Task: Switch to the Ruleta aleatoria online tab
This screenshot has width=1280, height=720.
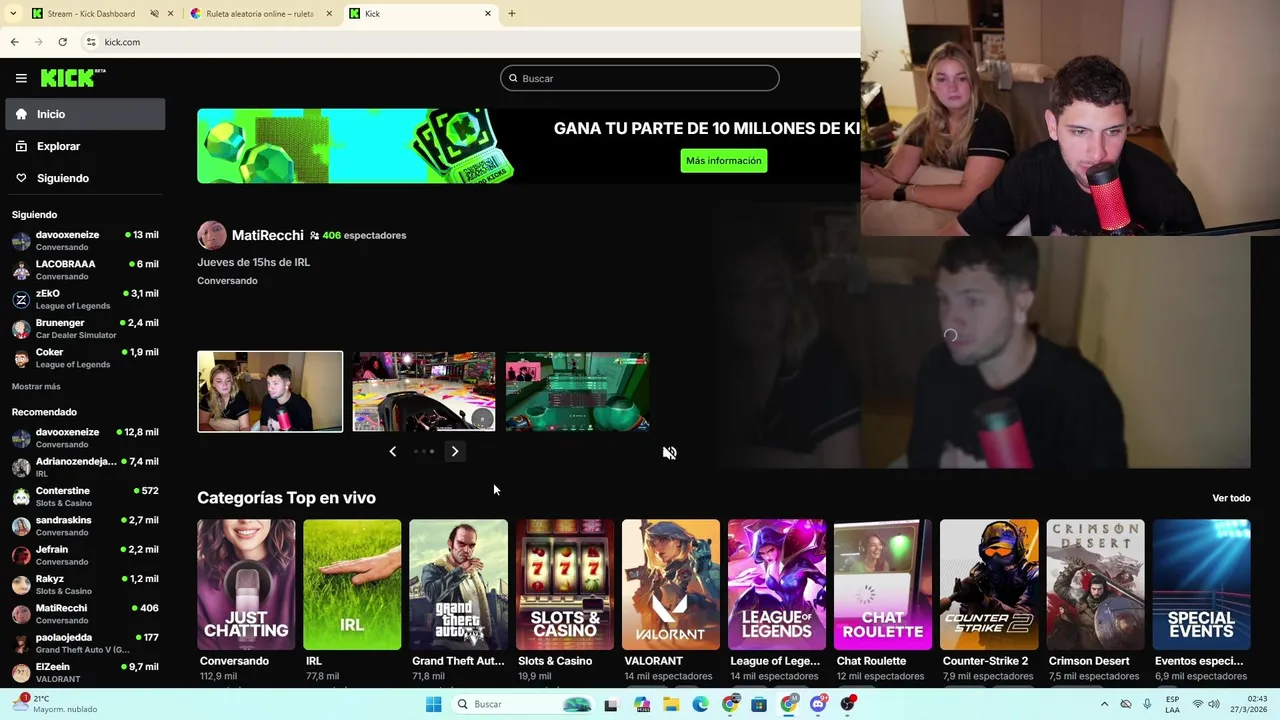Action: [x=258, y=14]
